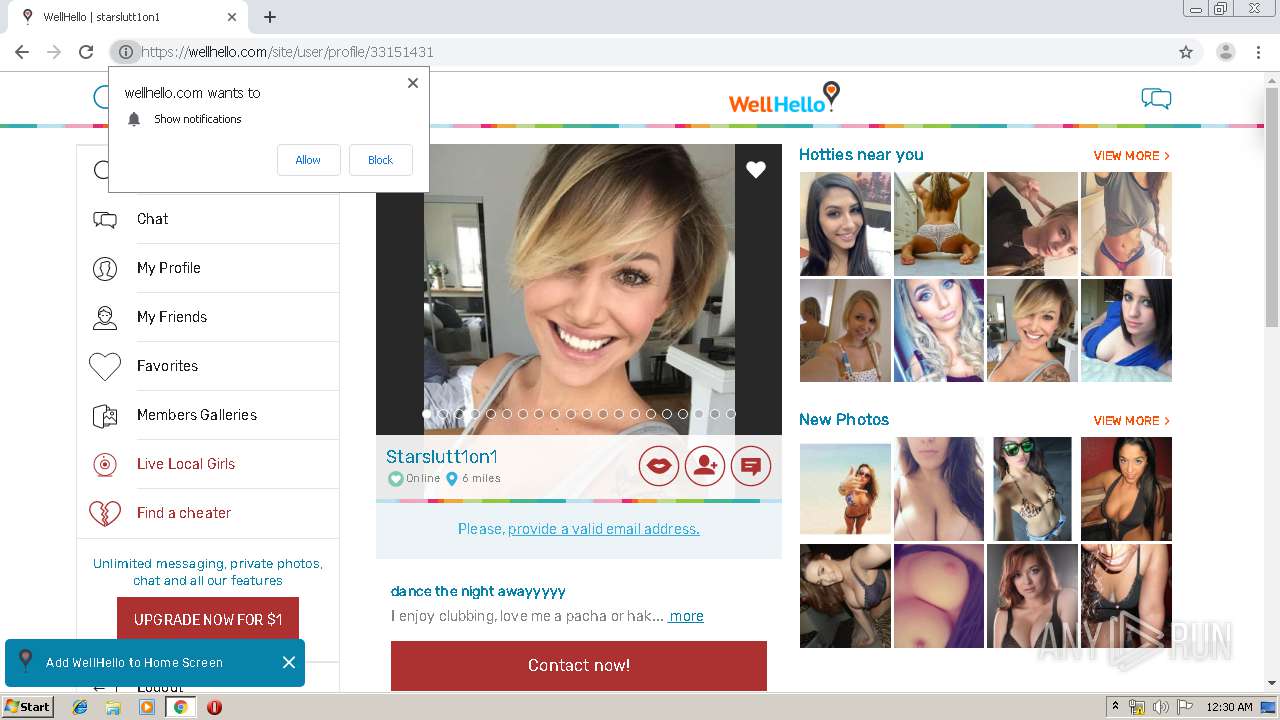The width and height of the screenshot is (1280, 720).
Task: Open the redhead photo in New Photos
Action: (x=1033, y=596)
